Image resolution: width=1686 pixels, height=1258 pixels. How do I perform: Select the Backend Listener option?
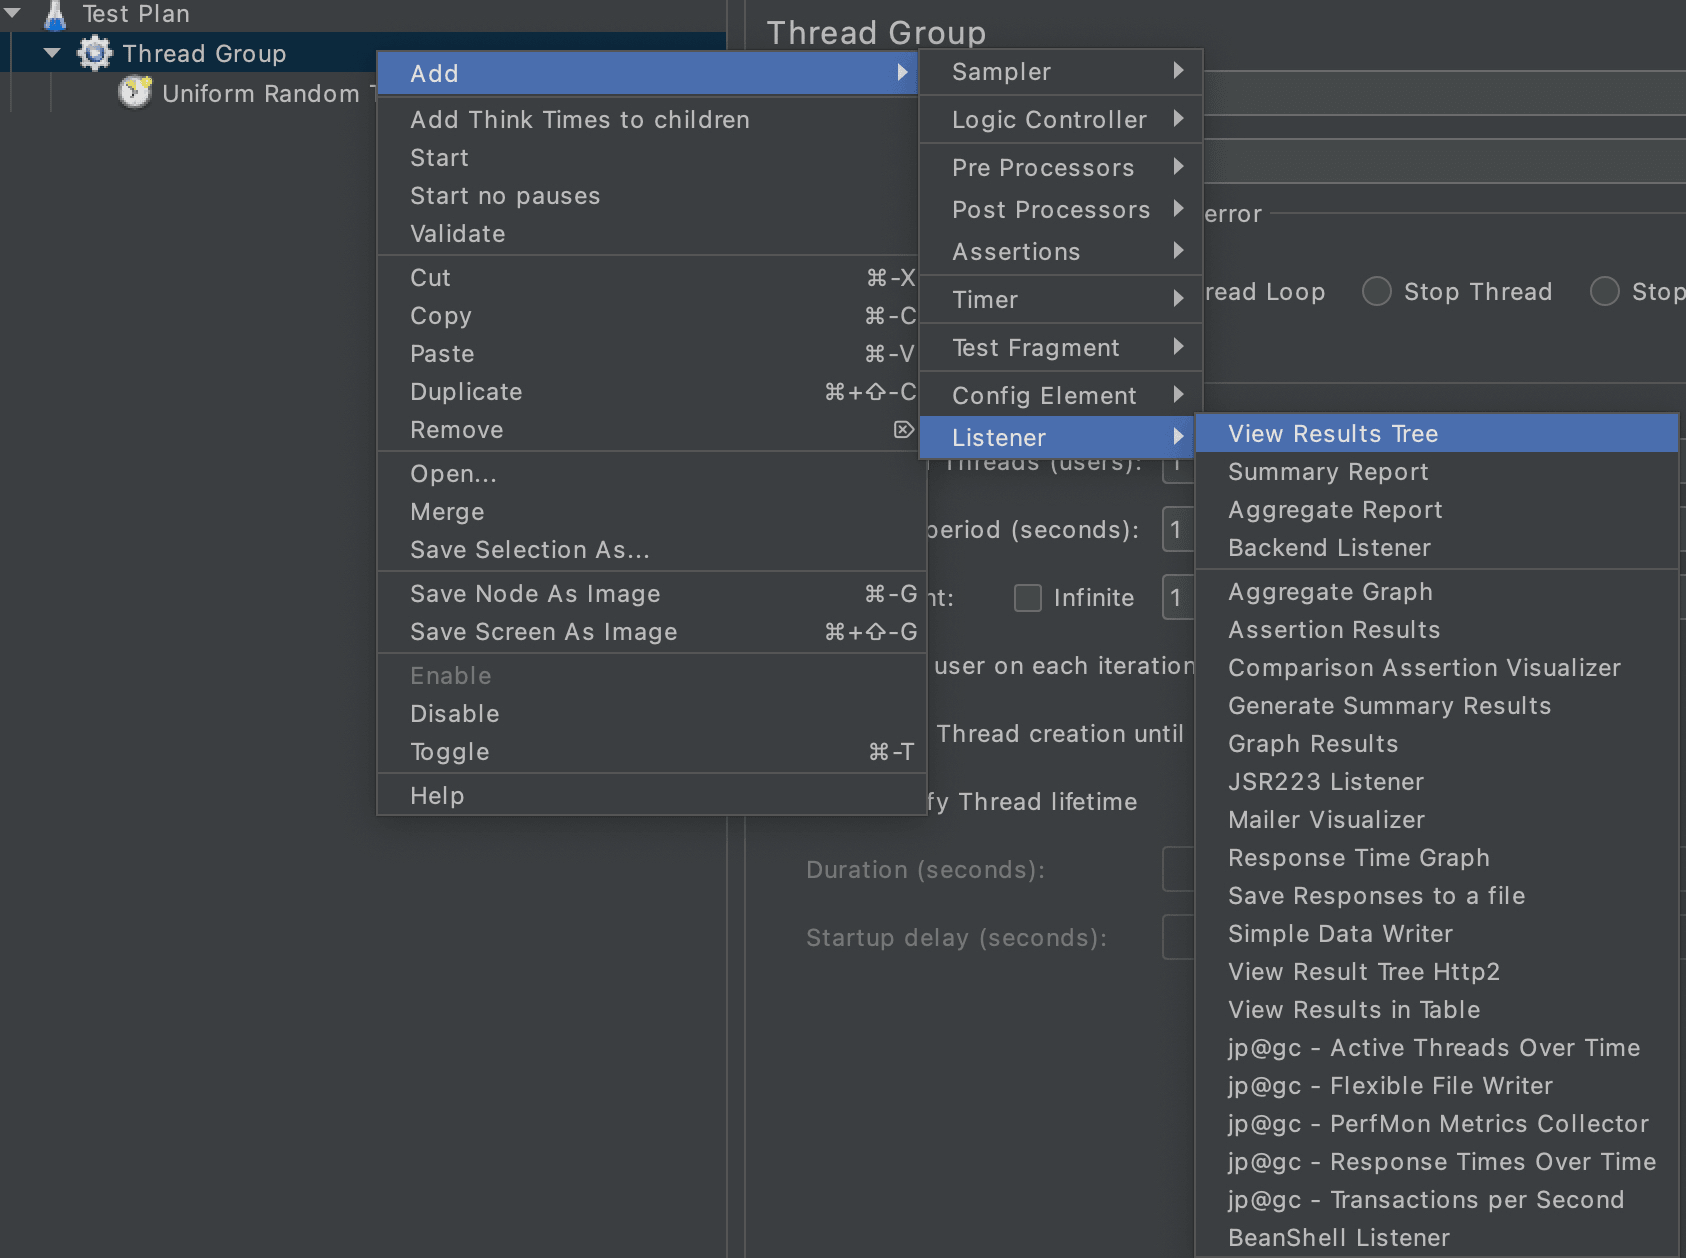(x=1329, y=547)
